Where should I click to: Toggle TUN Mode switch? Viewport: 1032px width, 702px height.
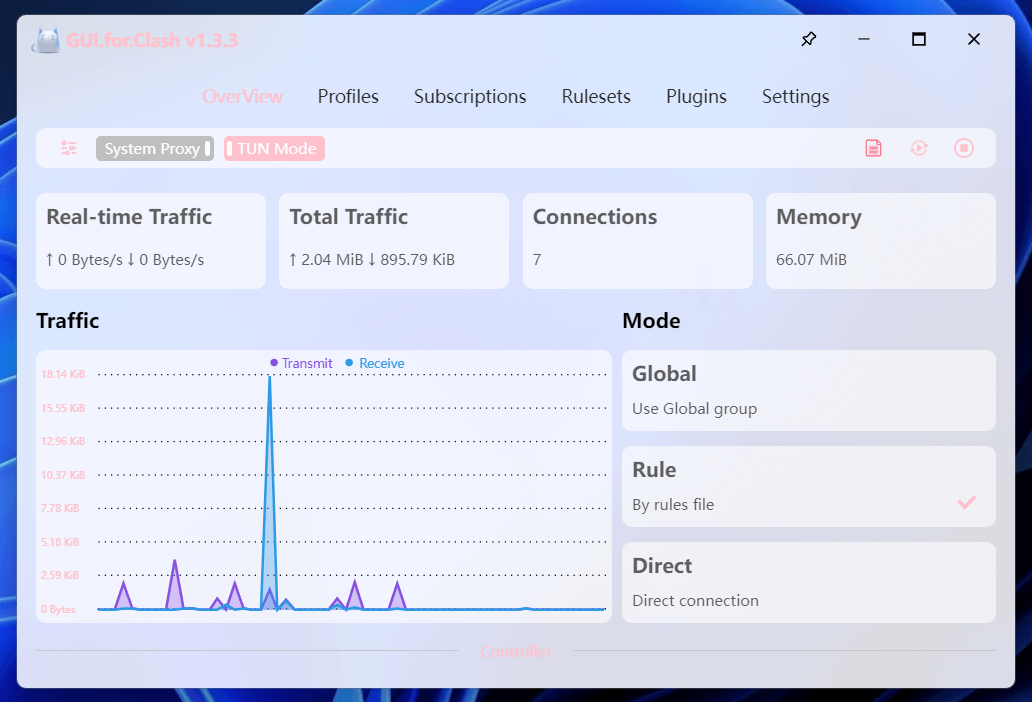pyautogui.click(x=274, y=149)
